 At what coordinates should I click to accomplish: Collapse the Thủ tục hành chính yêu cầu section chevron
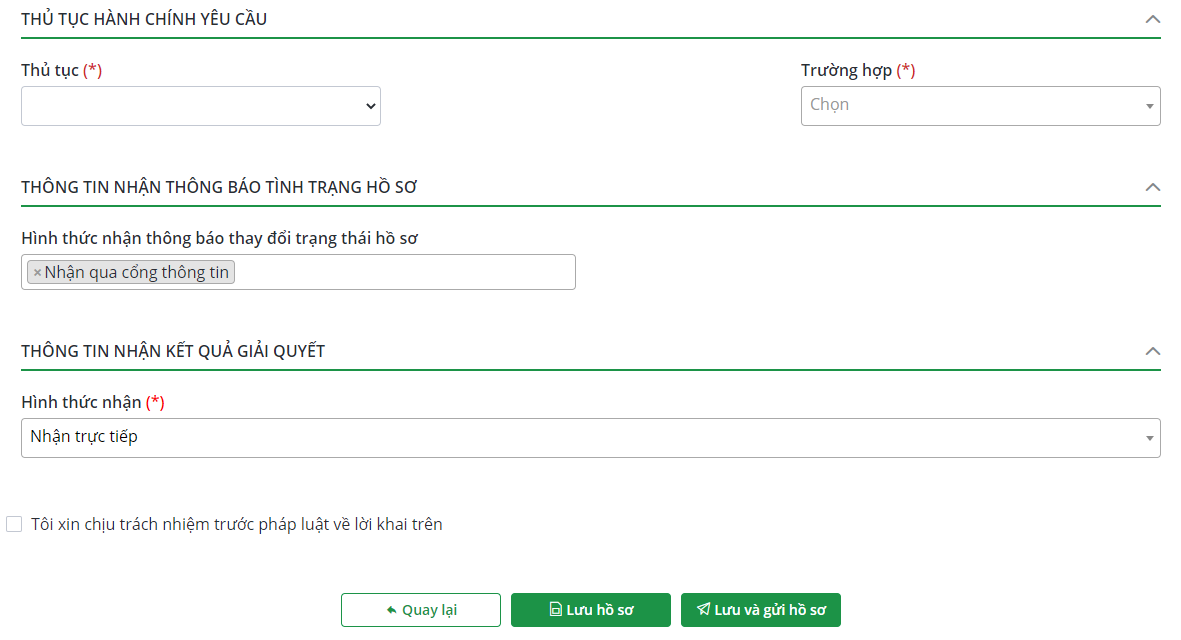click(x=1152, y=19)
